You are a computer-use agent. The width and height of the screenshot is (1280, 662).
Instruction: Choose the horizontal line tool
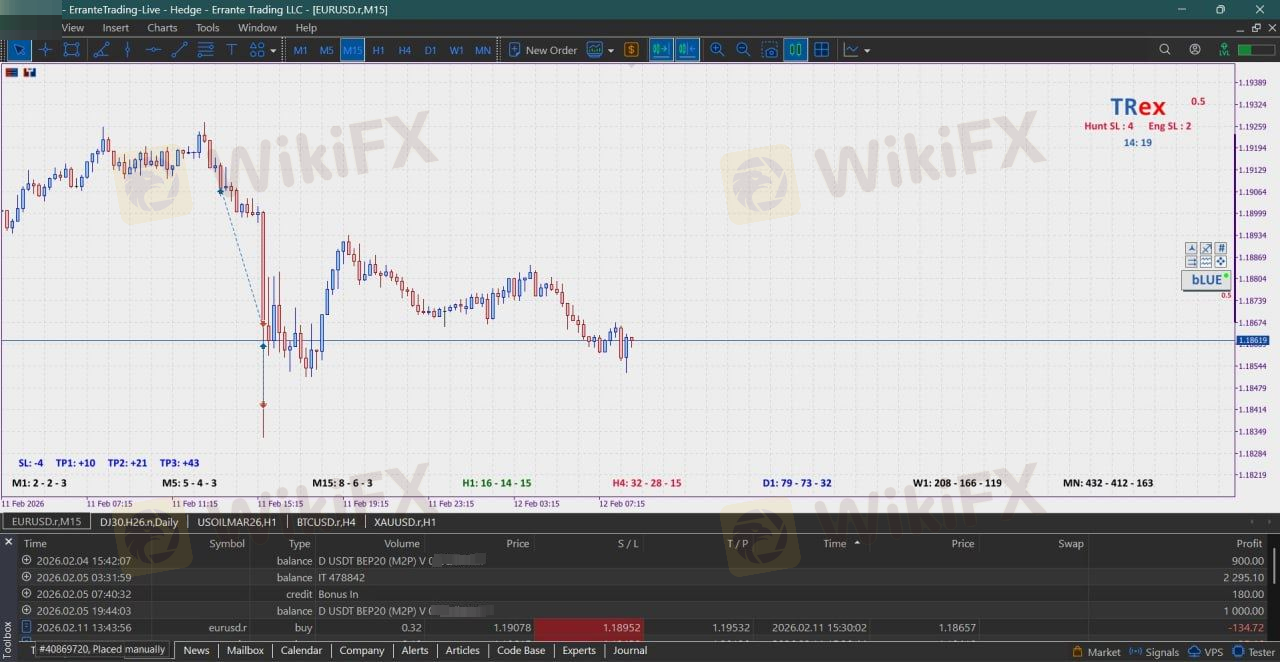point(153,50)
